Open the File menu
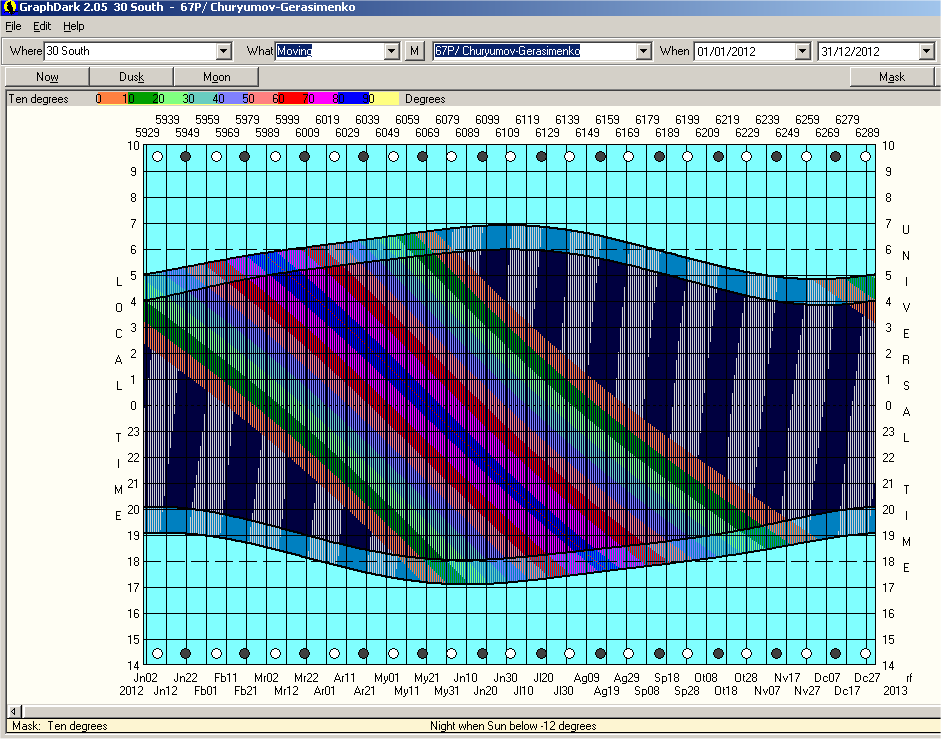This screenshot has width=941, height=739. (13, 26)
